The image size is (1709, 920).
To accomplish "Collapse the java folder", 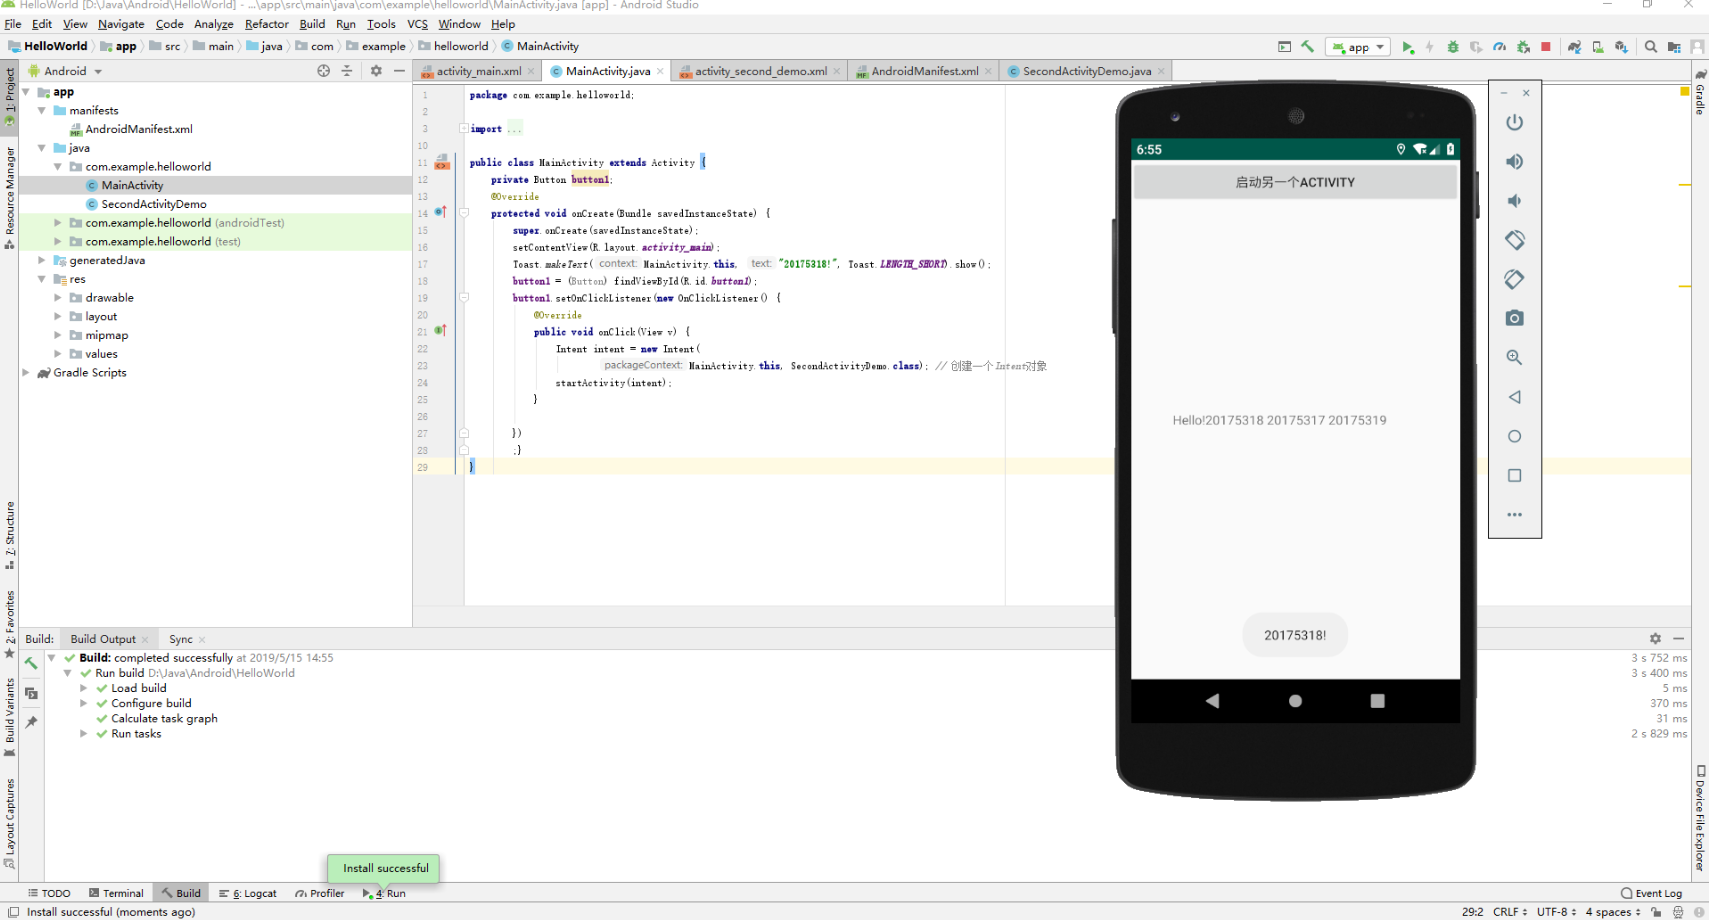I will click(42, 148).
